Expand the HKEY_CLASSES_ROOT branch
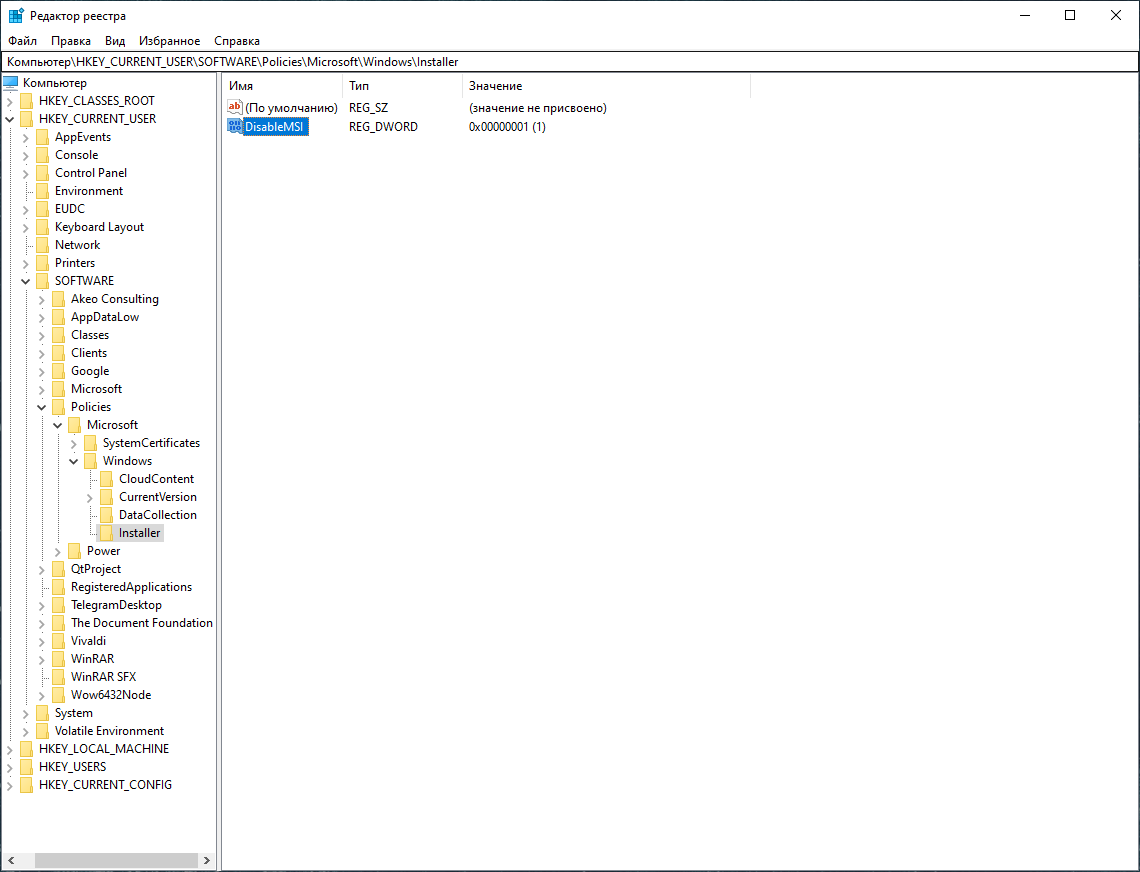This screenshot has height=872, width=1140. point(9,101)
